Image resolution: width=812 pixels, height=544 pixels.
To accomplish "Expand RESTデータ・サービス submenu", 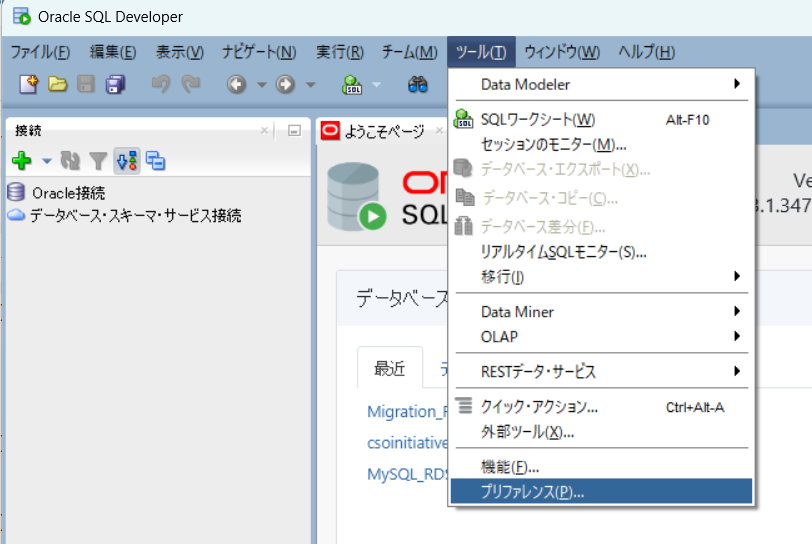I will (601, 371).
